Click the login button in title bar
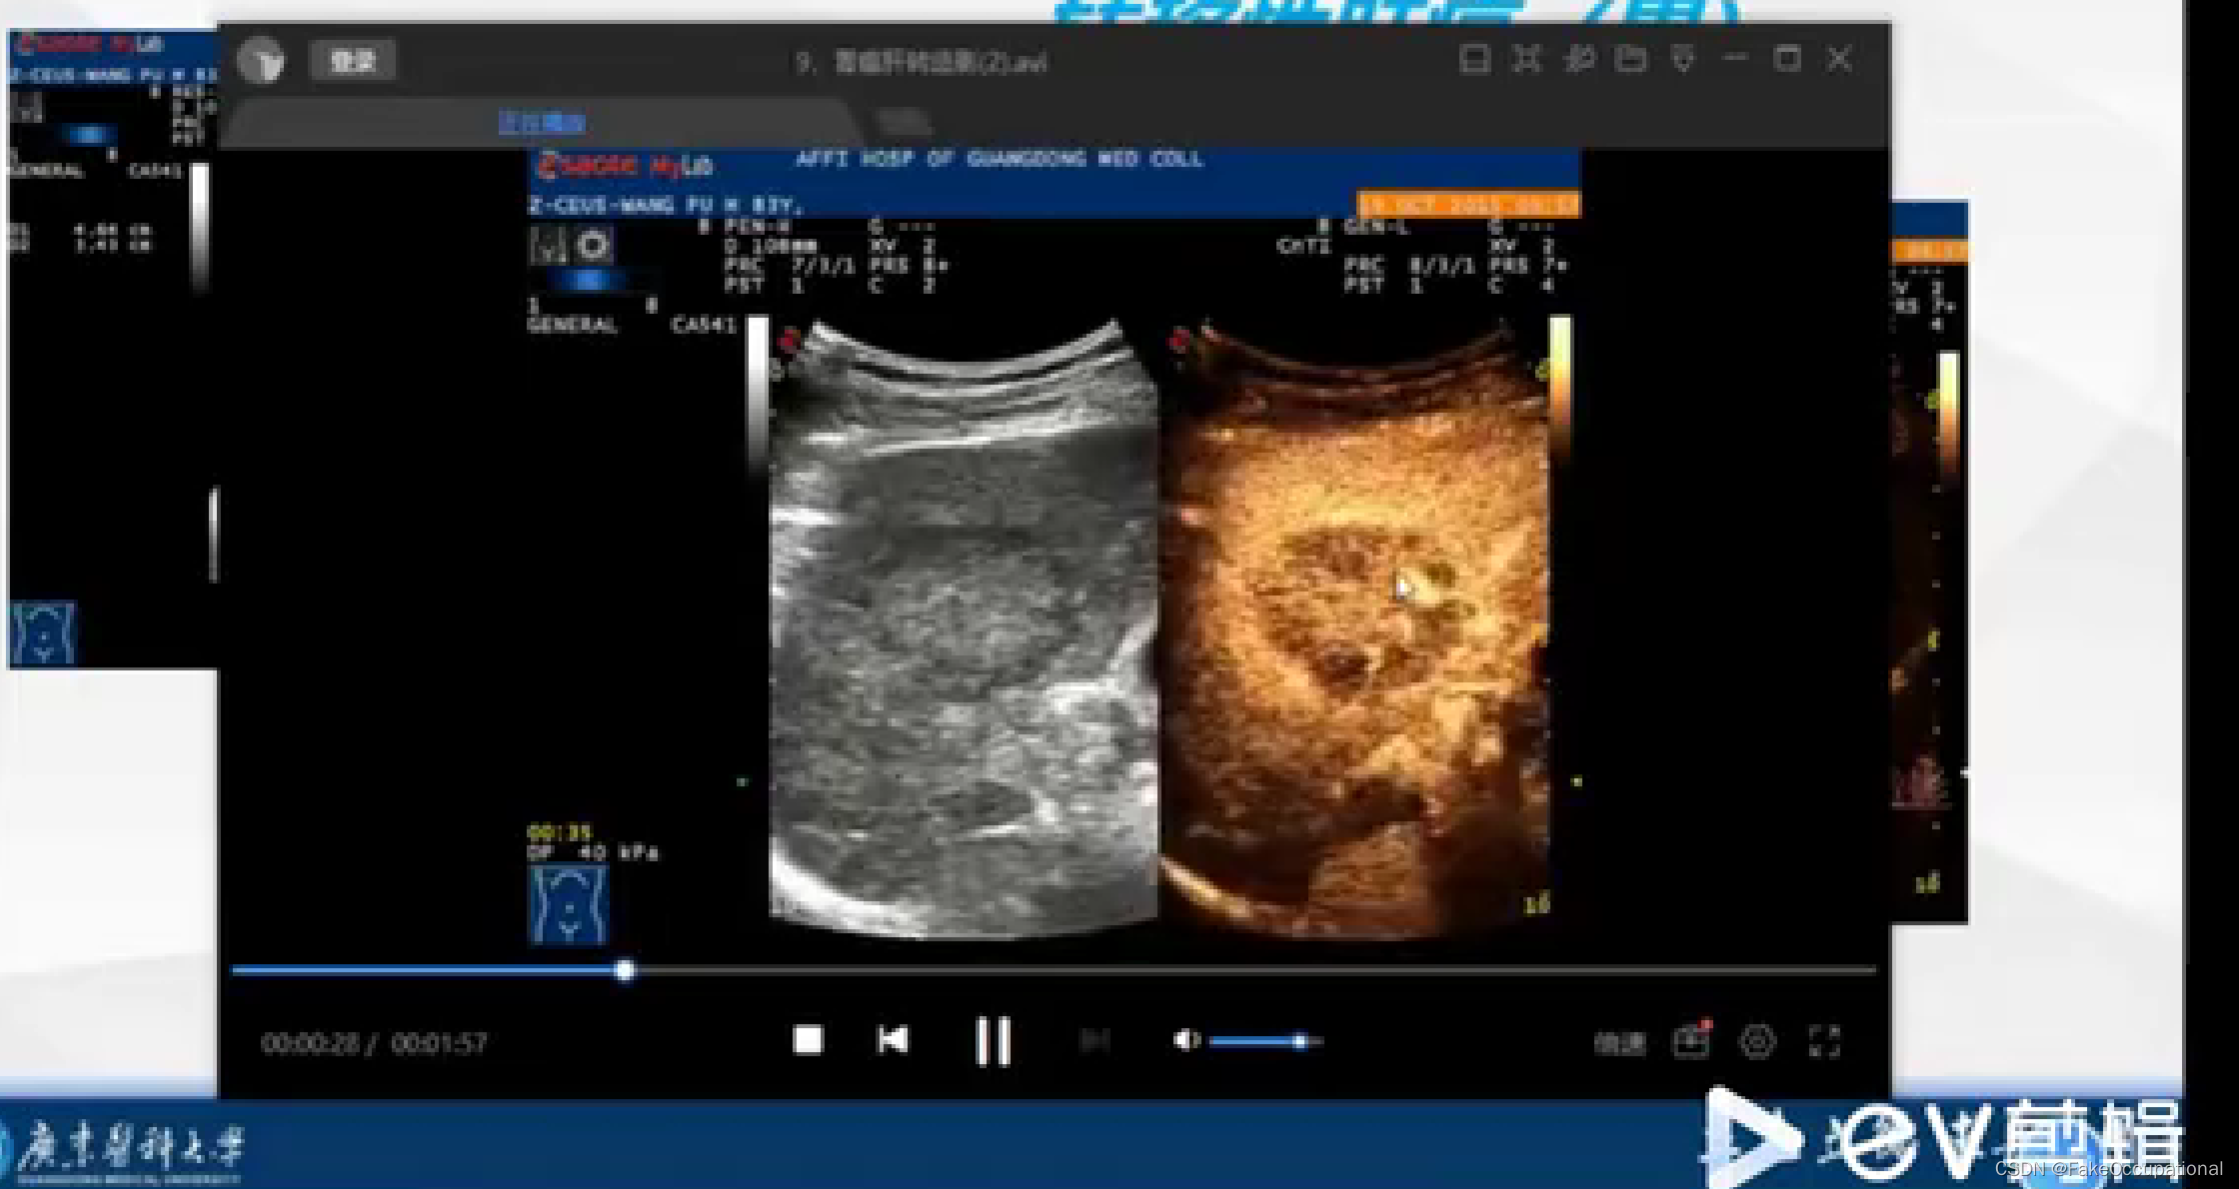The width and height of the screenshot is (2239, 1189). tap(352, 61)
